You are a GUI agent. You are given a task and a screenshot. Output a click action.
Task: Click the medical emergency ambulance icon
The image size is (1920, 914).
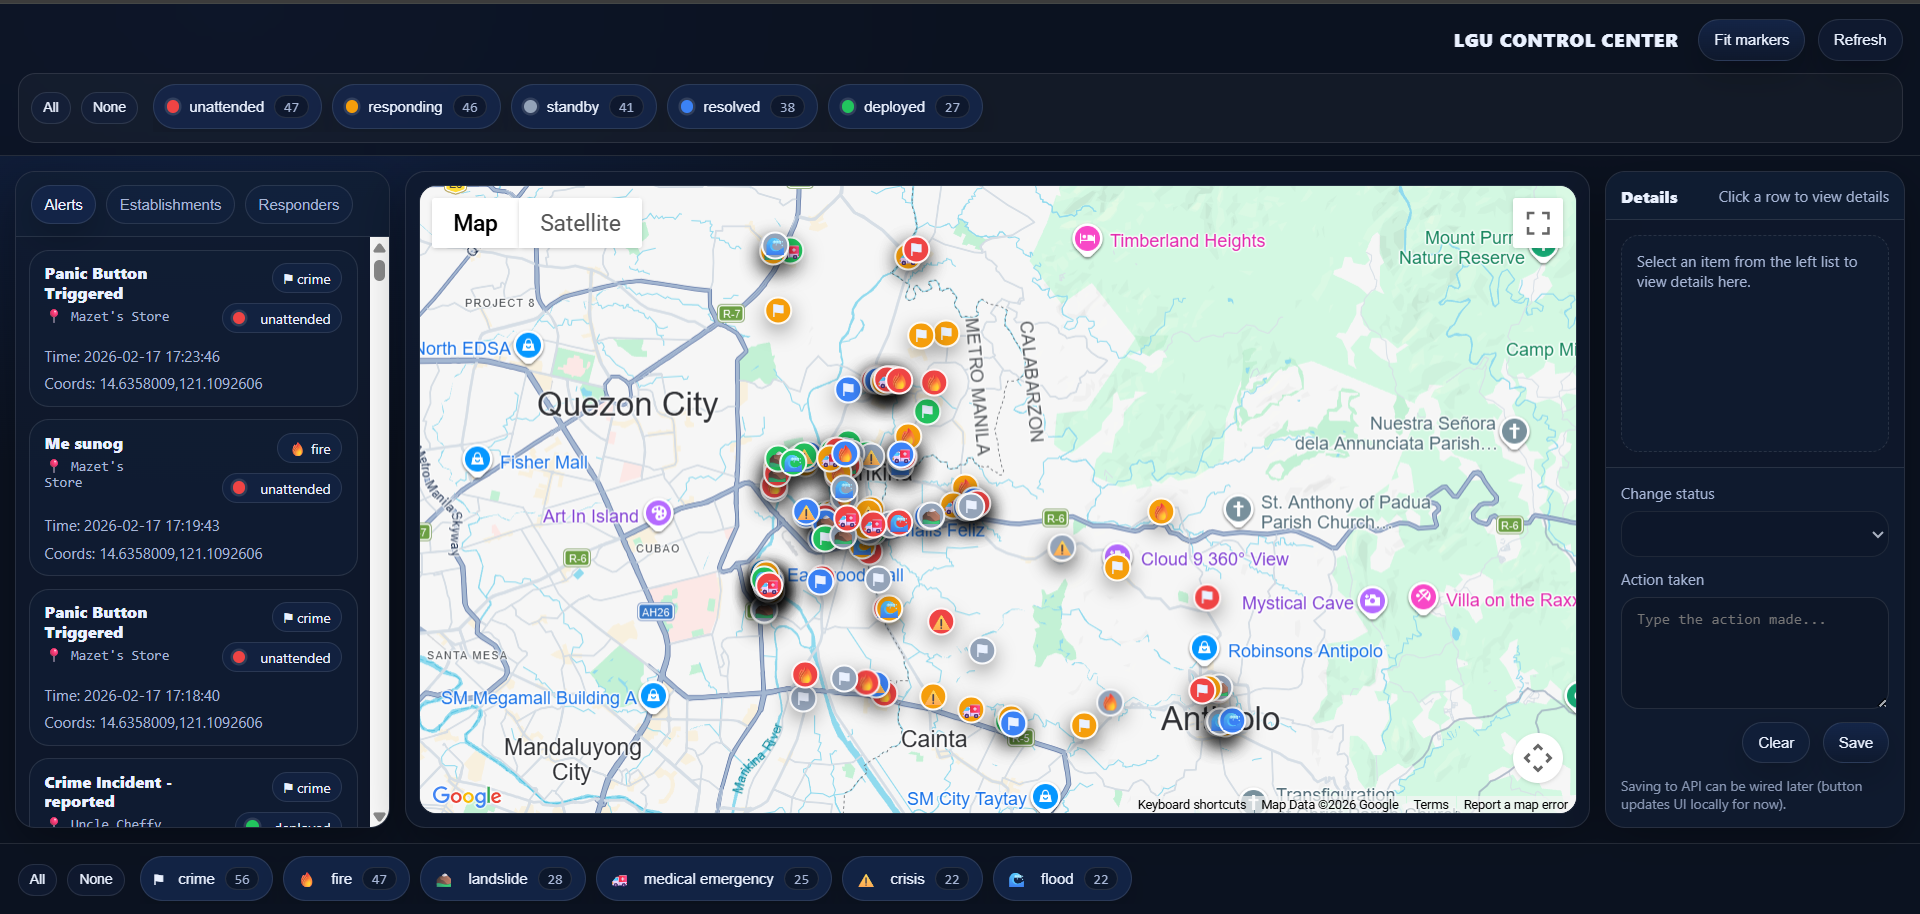pos(620,879)
